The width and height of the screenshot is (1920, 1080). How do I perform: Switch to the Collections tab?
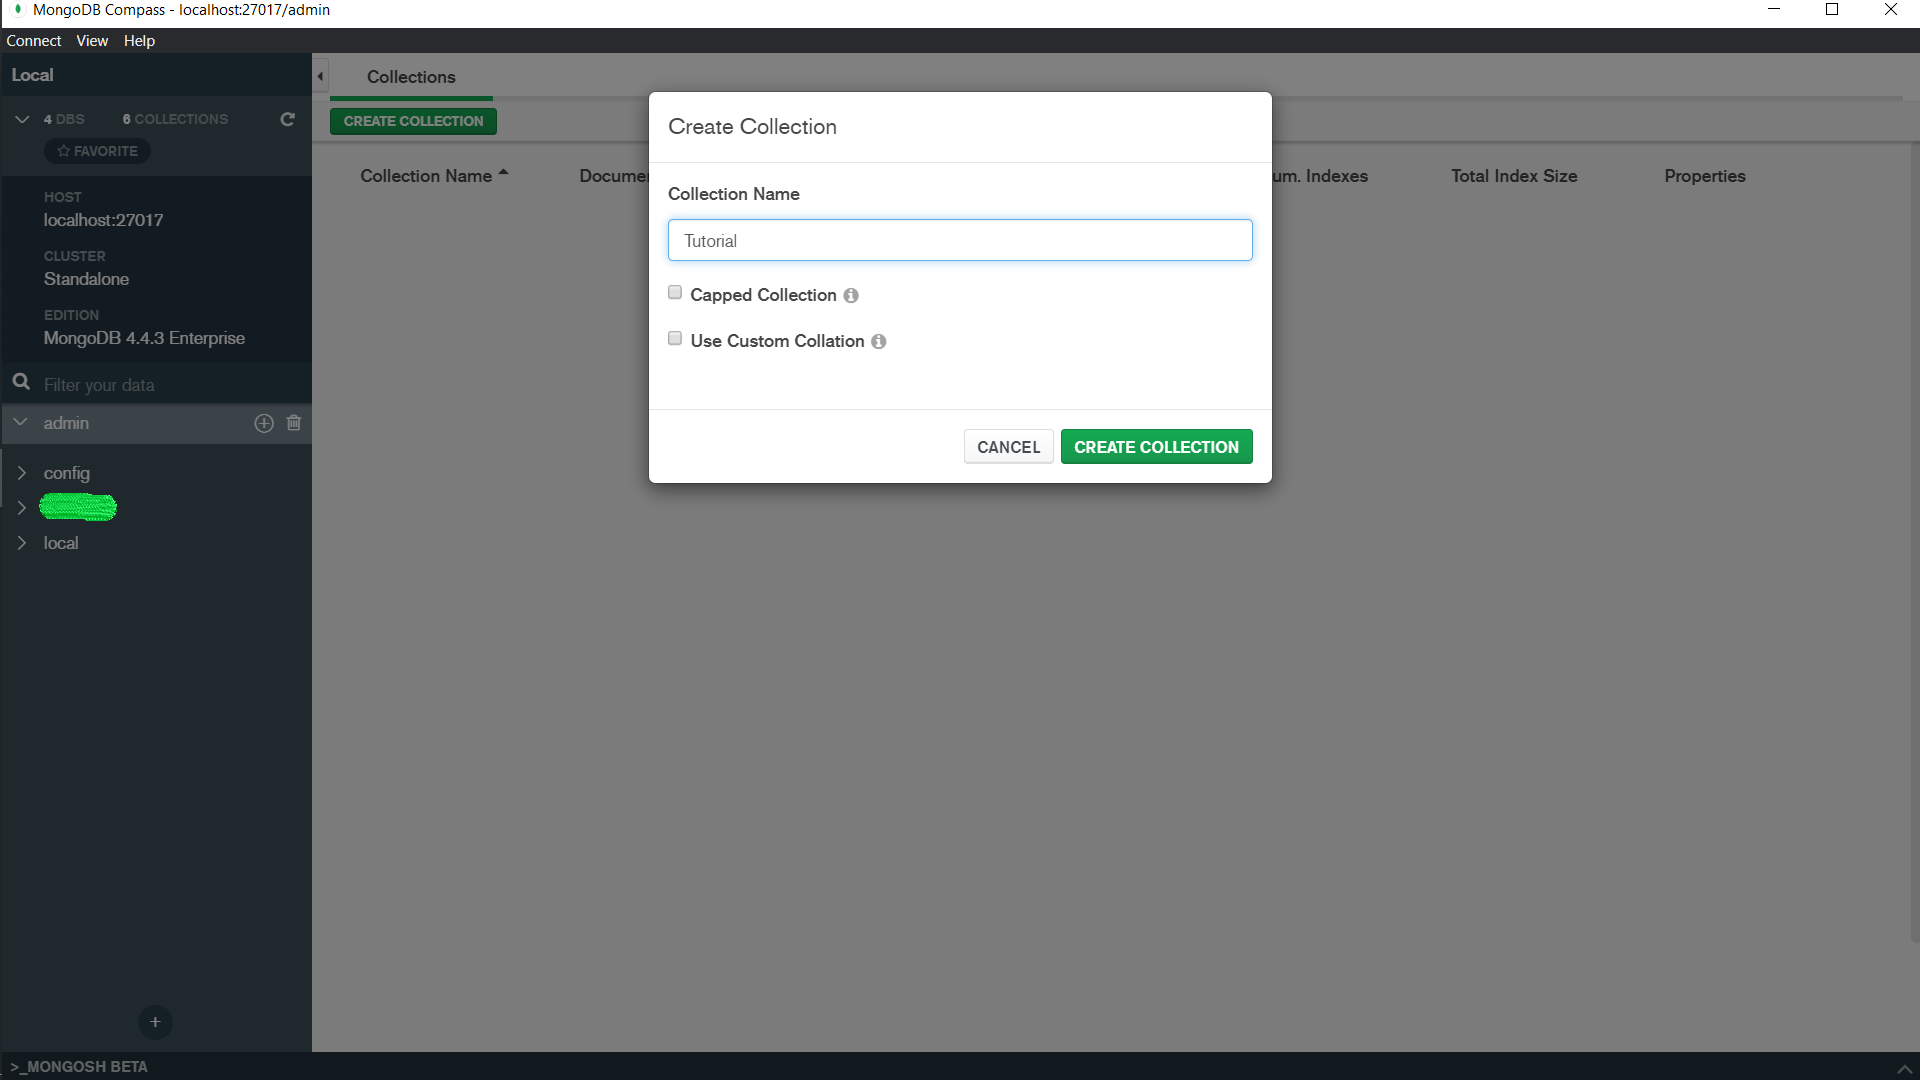click(410, 77)
